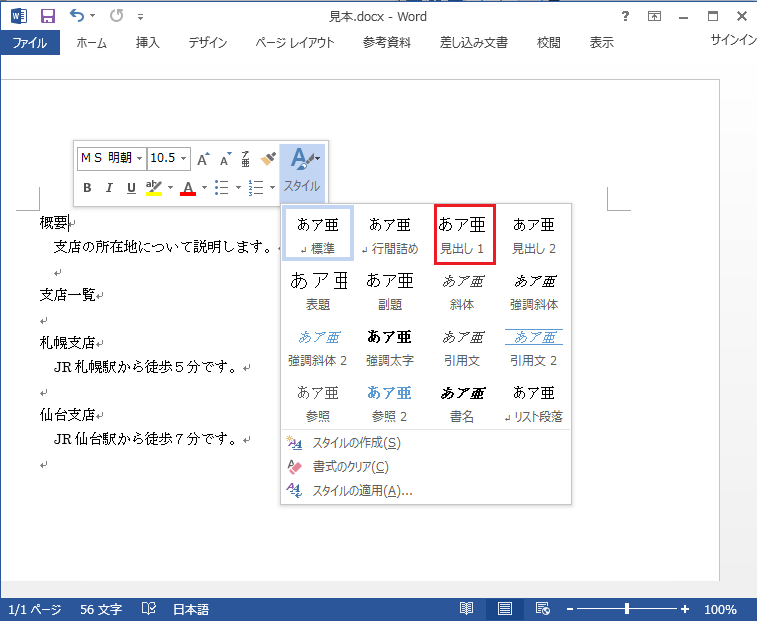Click the Shrink Font icon

(x=224, y=158)
